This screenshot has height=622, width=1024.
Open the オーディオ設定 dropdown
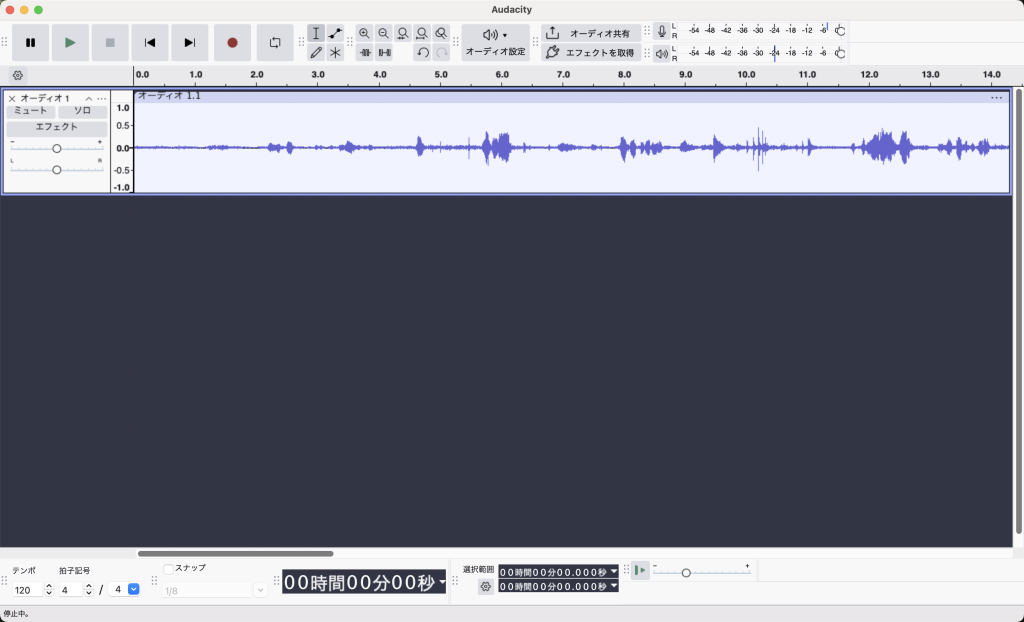(495, 42)
